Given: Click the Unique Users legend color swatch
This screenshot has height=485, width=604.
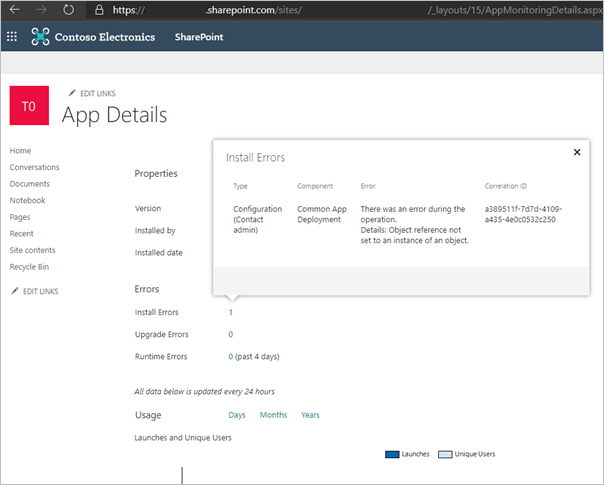Looking at the screenshot, I should [445, 455].
